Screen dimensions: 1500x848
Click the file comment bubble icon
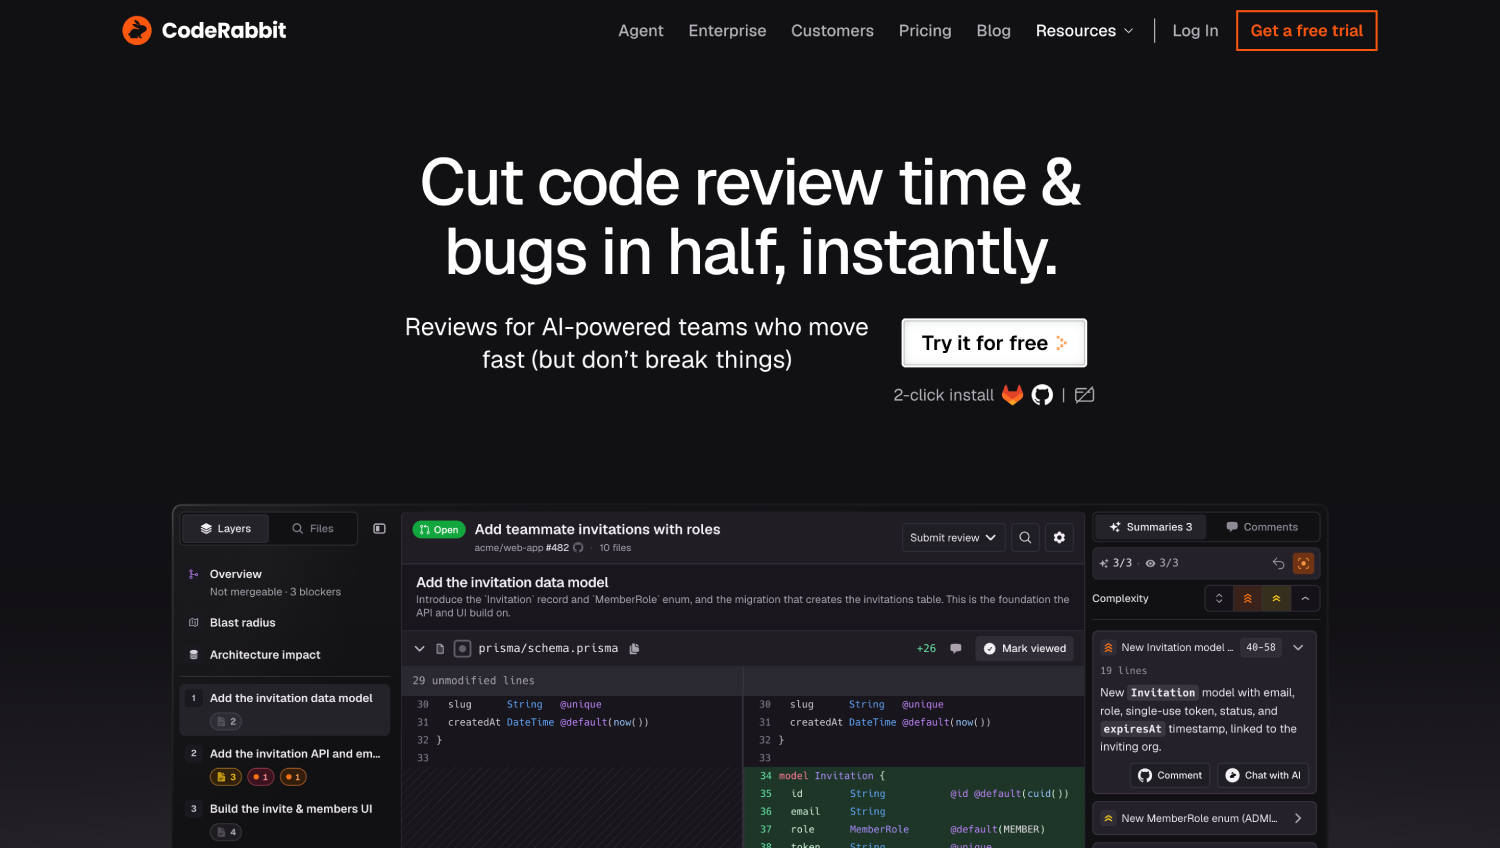pos(955,648)
